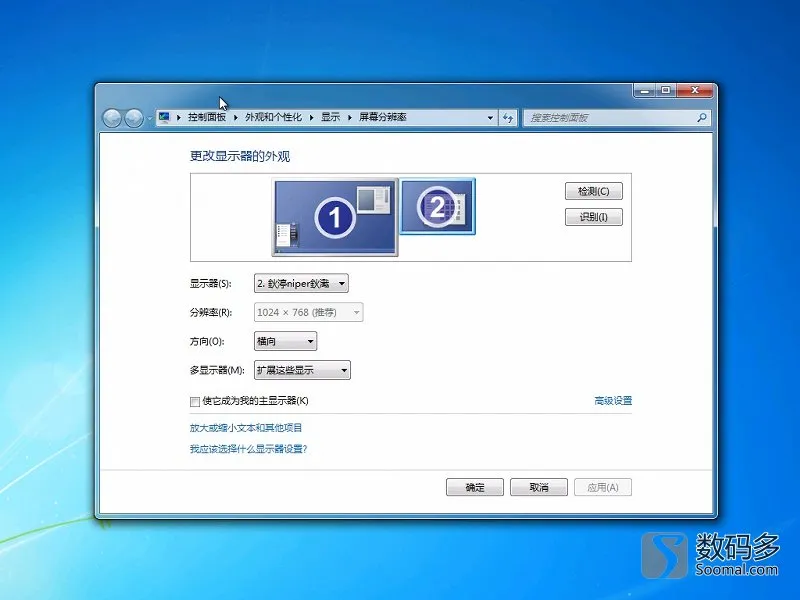Expand the arrow before 外观和个性化
The width and height of the screenshot is (800, 600).
236,117
